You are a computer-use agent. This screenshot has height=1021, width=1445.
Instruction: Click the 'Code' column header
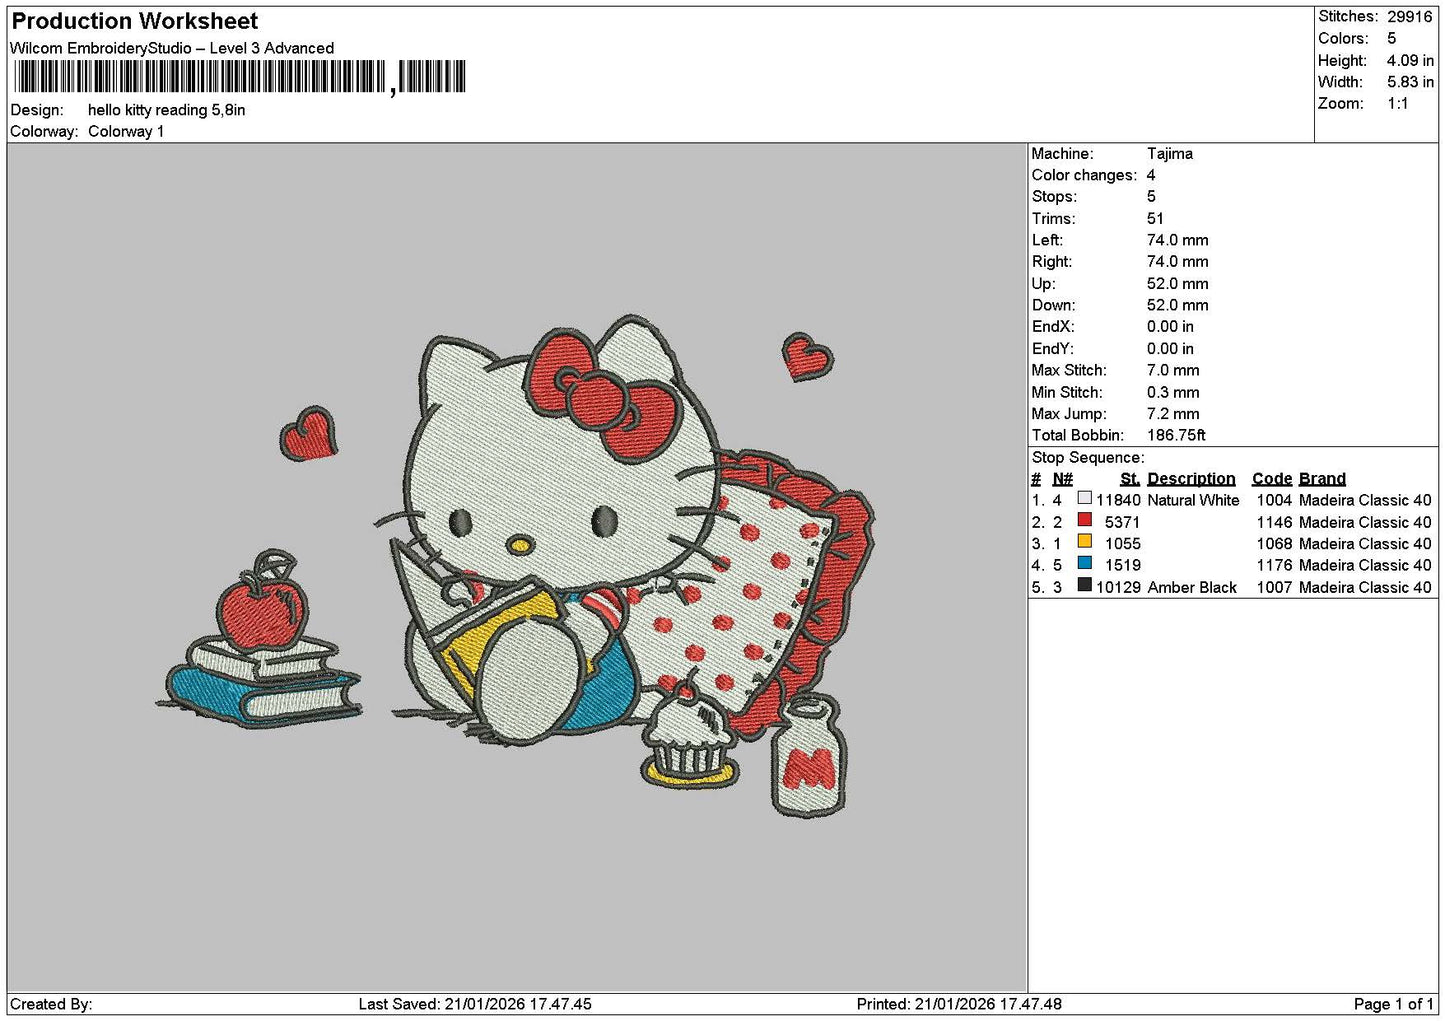coord(1272,479)
